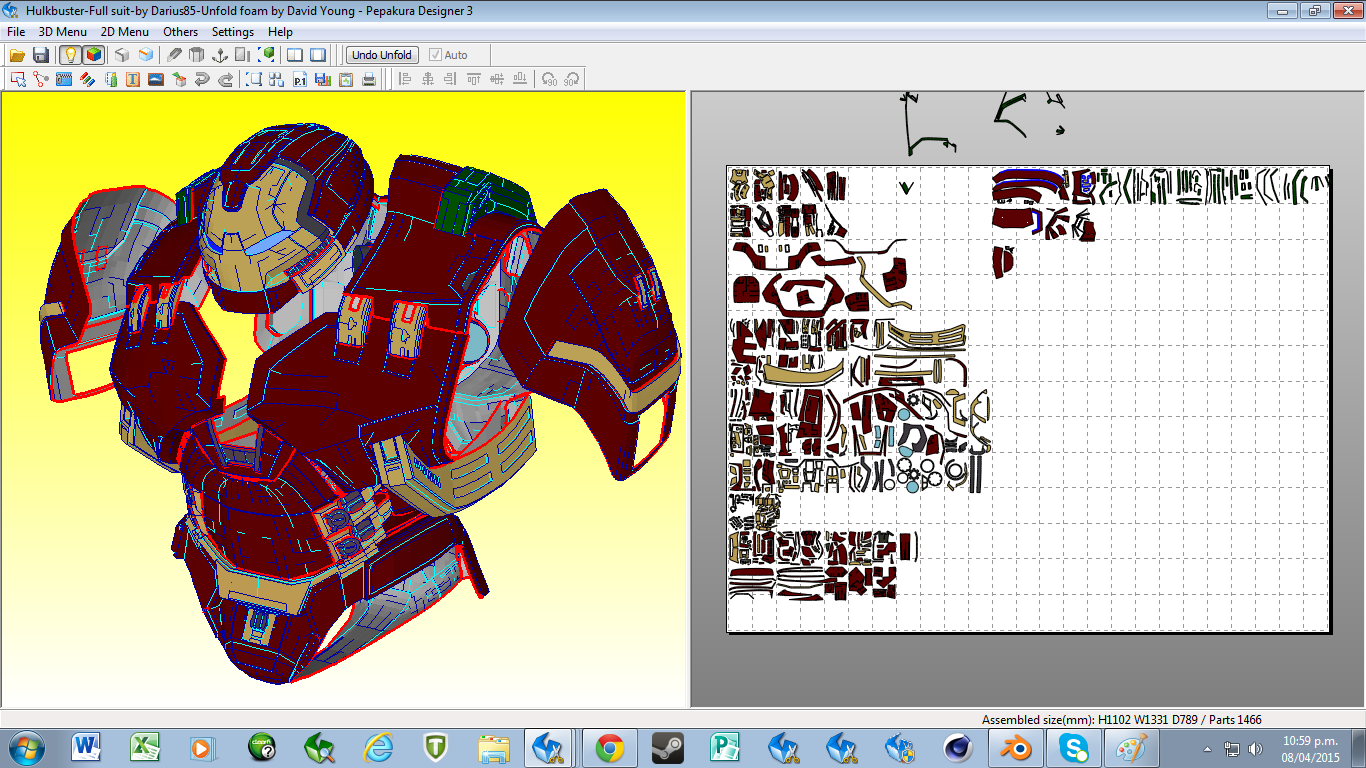Open Microsoft Excel from the taskbar
The height and width of the screenshot is (768, 1366).
click(x=145, y=747)
